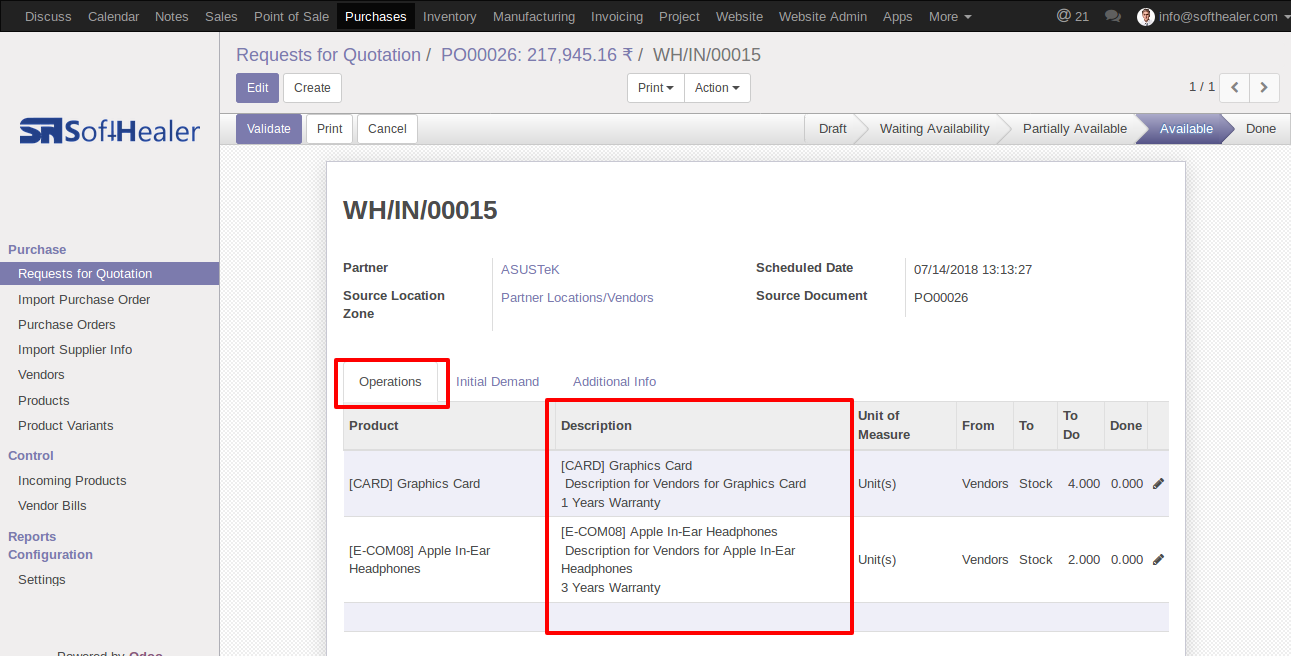Click the user avatar next to info@softhealer.com
Viewport: 1291px width, 656px height.
pos(1146,17)
